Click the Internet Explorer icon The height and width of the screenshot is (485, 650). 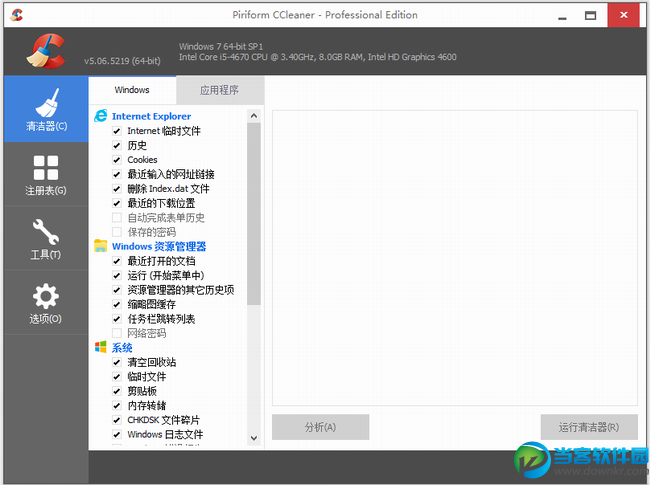tap(101, 116)
